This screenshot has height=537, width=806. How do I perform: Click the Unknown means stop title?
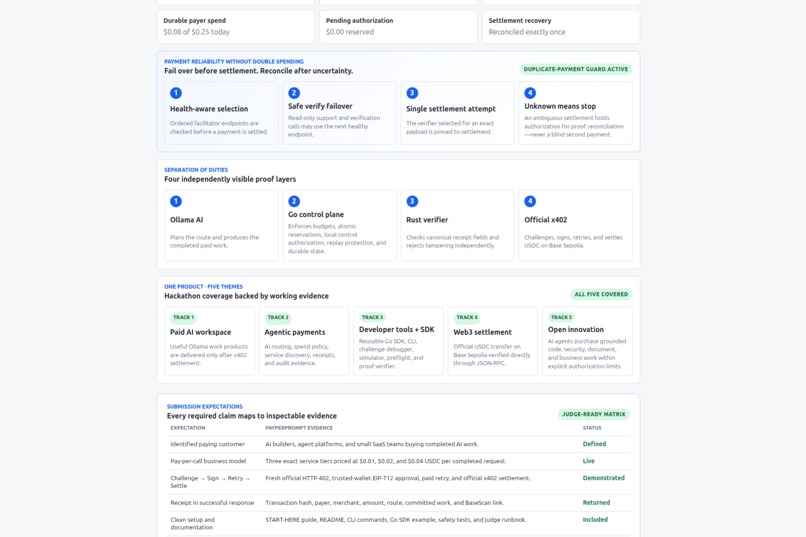560,106
